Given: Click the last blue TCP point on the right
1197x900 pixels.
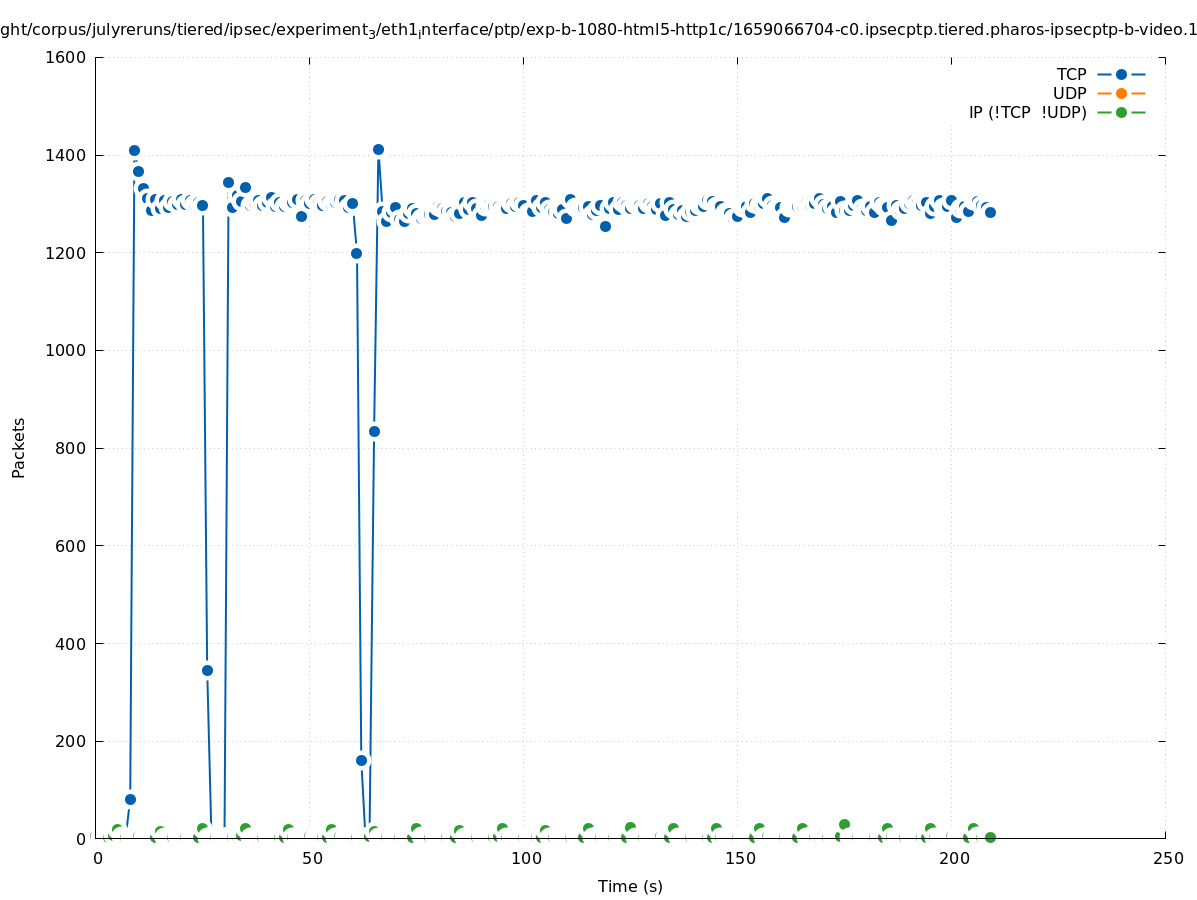Looking at the screenshot, I should [x=990, y=212].
